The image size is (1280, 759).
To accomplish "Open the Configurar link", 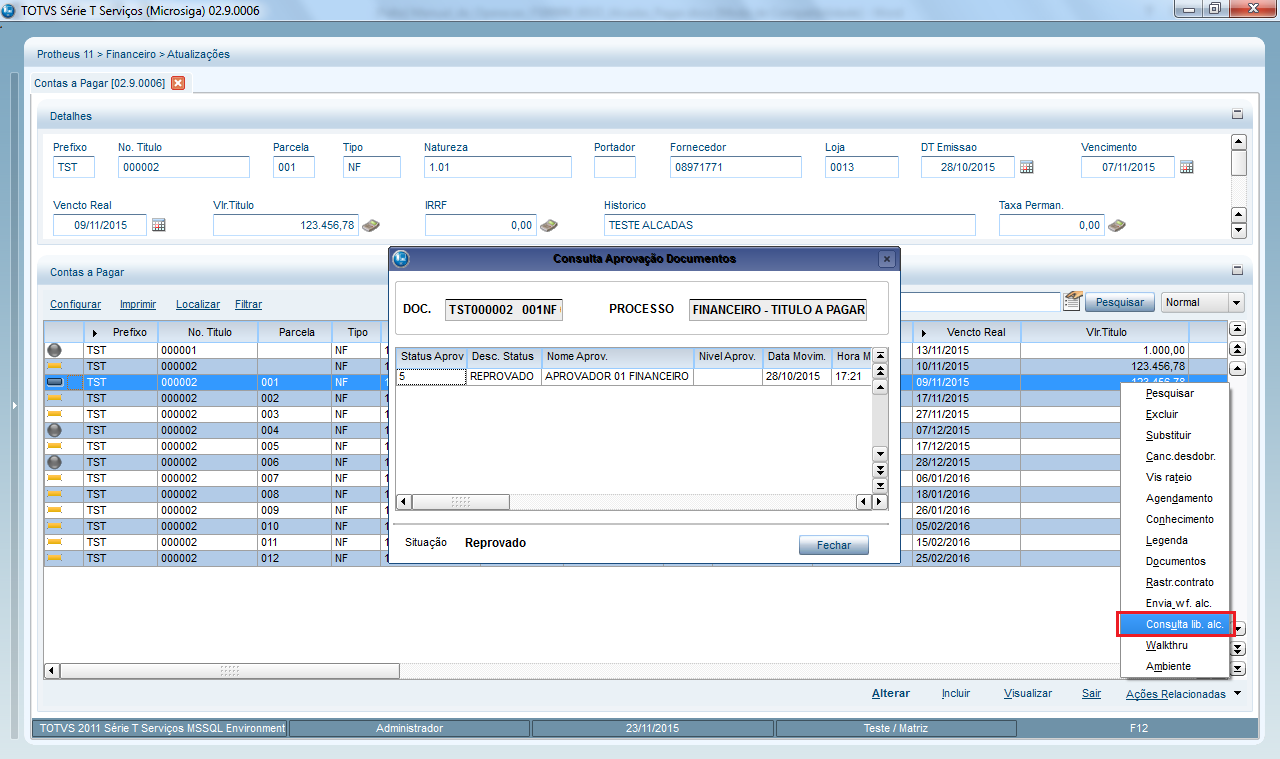I will pos(75,304).
